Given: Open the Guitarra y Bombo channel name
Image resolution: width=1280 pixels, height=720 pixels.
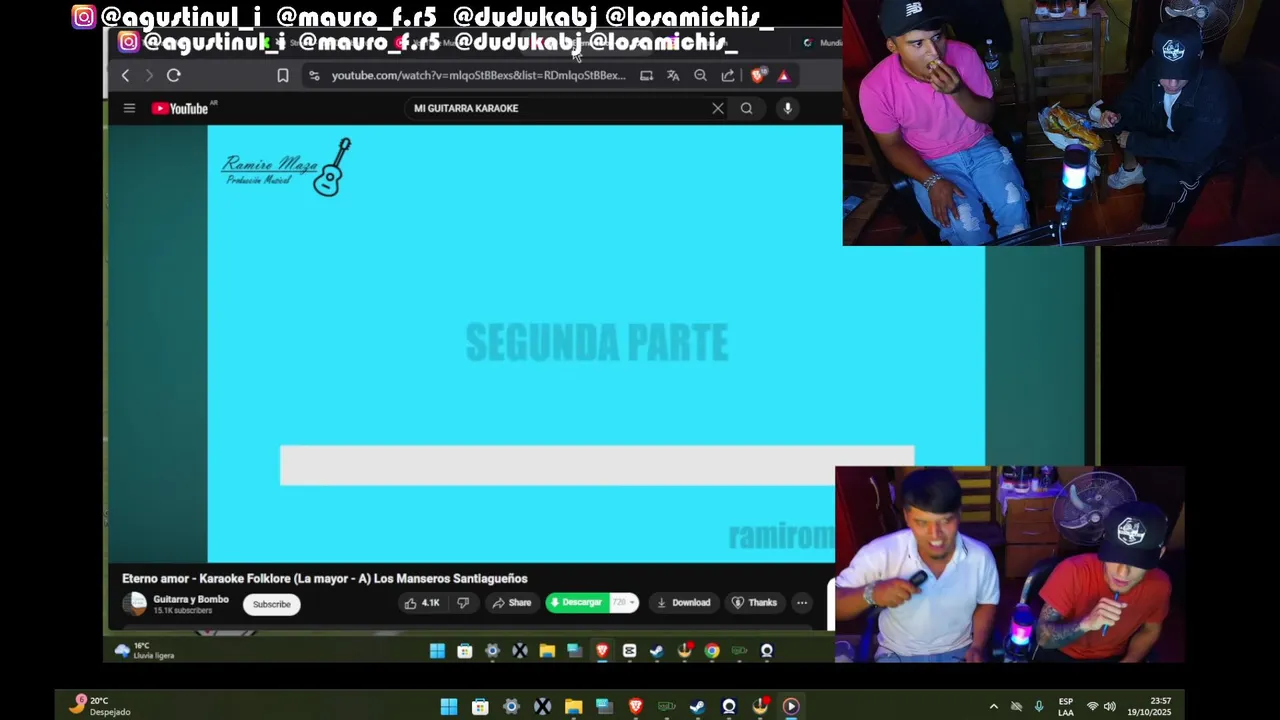Looking at the screenshot, I should 191,599.
